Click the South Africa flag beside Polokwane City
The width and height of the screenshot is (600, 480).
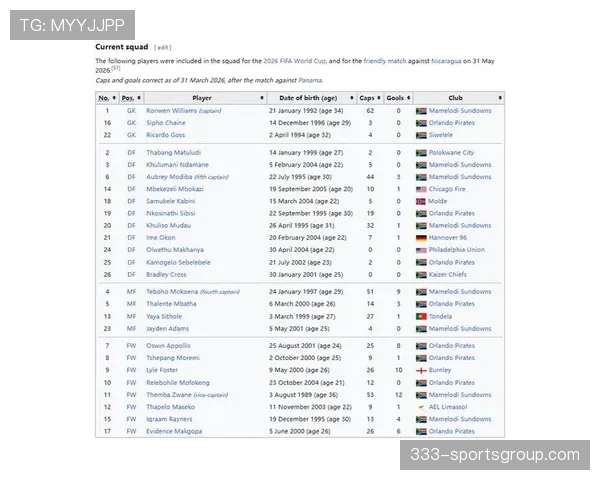pos(421,153)
